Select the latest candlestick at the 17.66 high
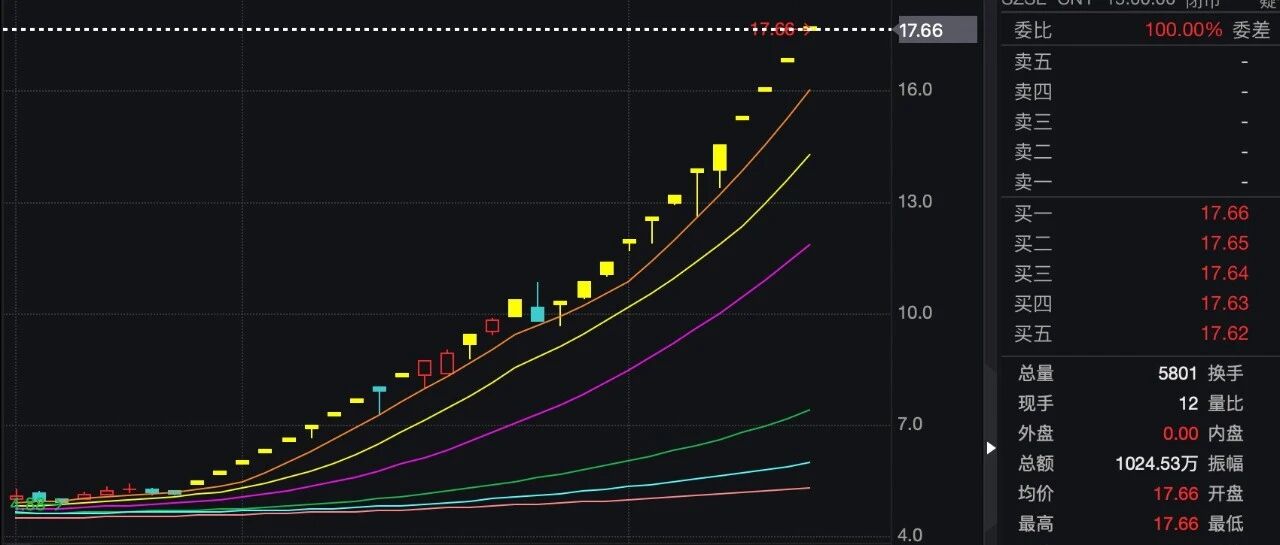This screenshot has height=545, width=1280. tap(811, 29)
